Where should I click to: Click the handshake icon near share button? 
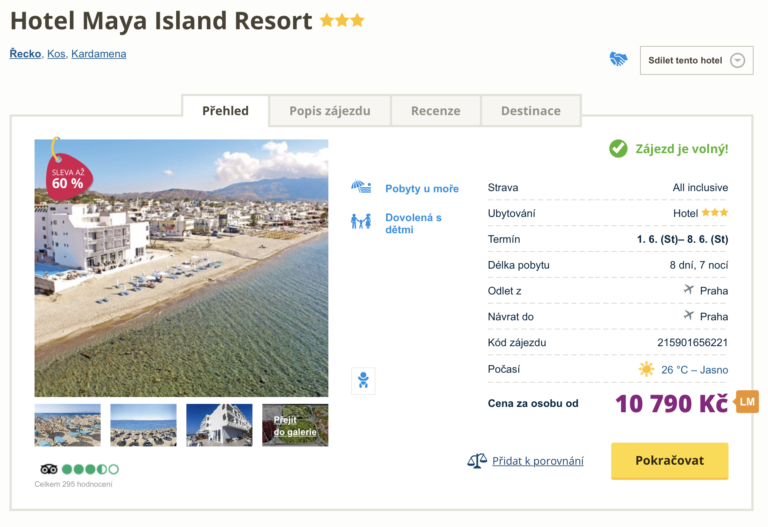point(618,60)
